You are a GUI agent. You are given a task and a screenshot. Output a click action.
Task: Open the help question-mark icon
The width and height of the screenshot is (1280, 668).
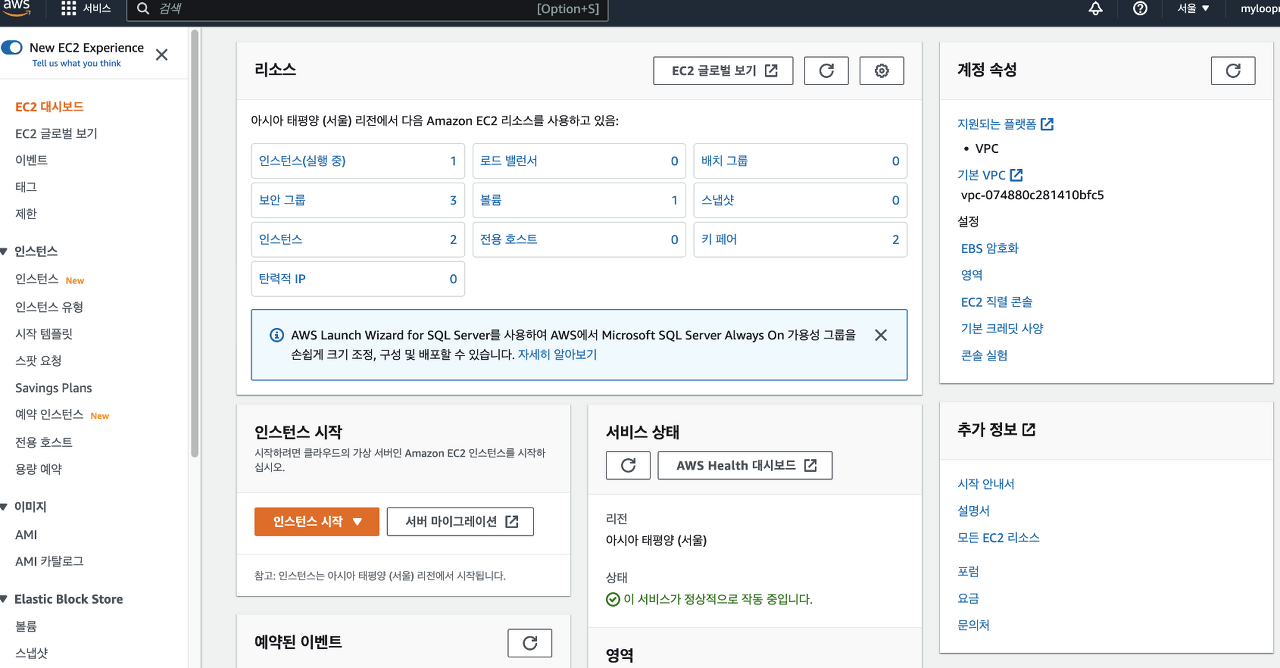[x=1140, y=8]
